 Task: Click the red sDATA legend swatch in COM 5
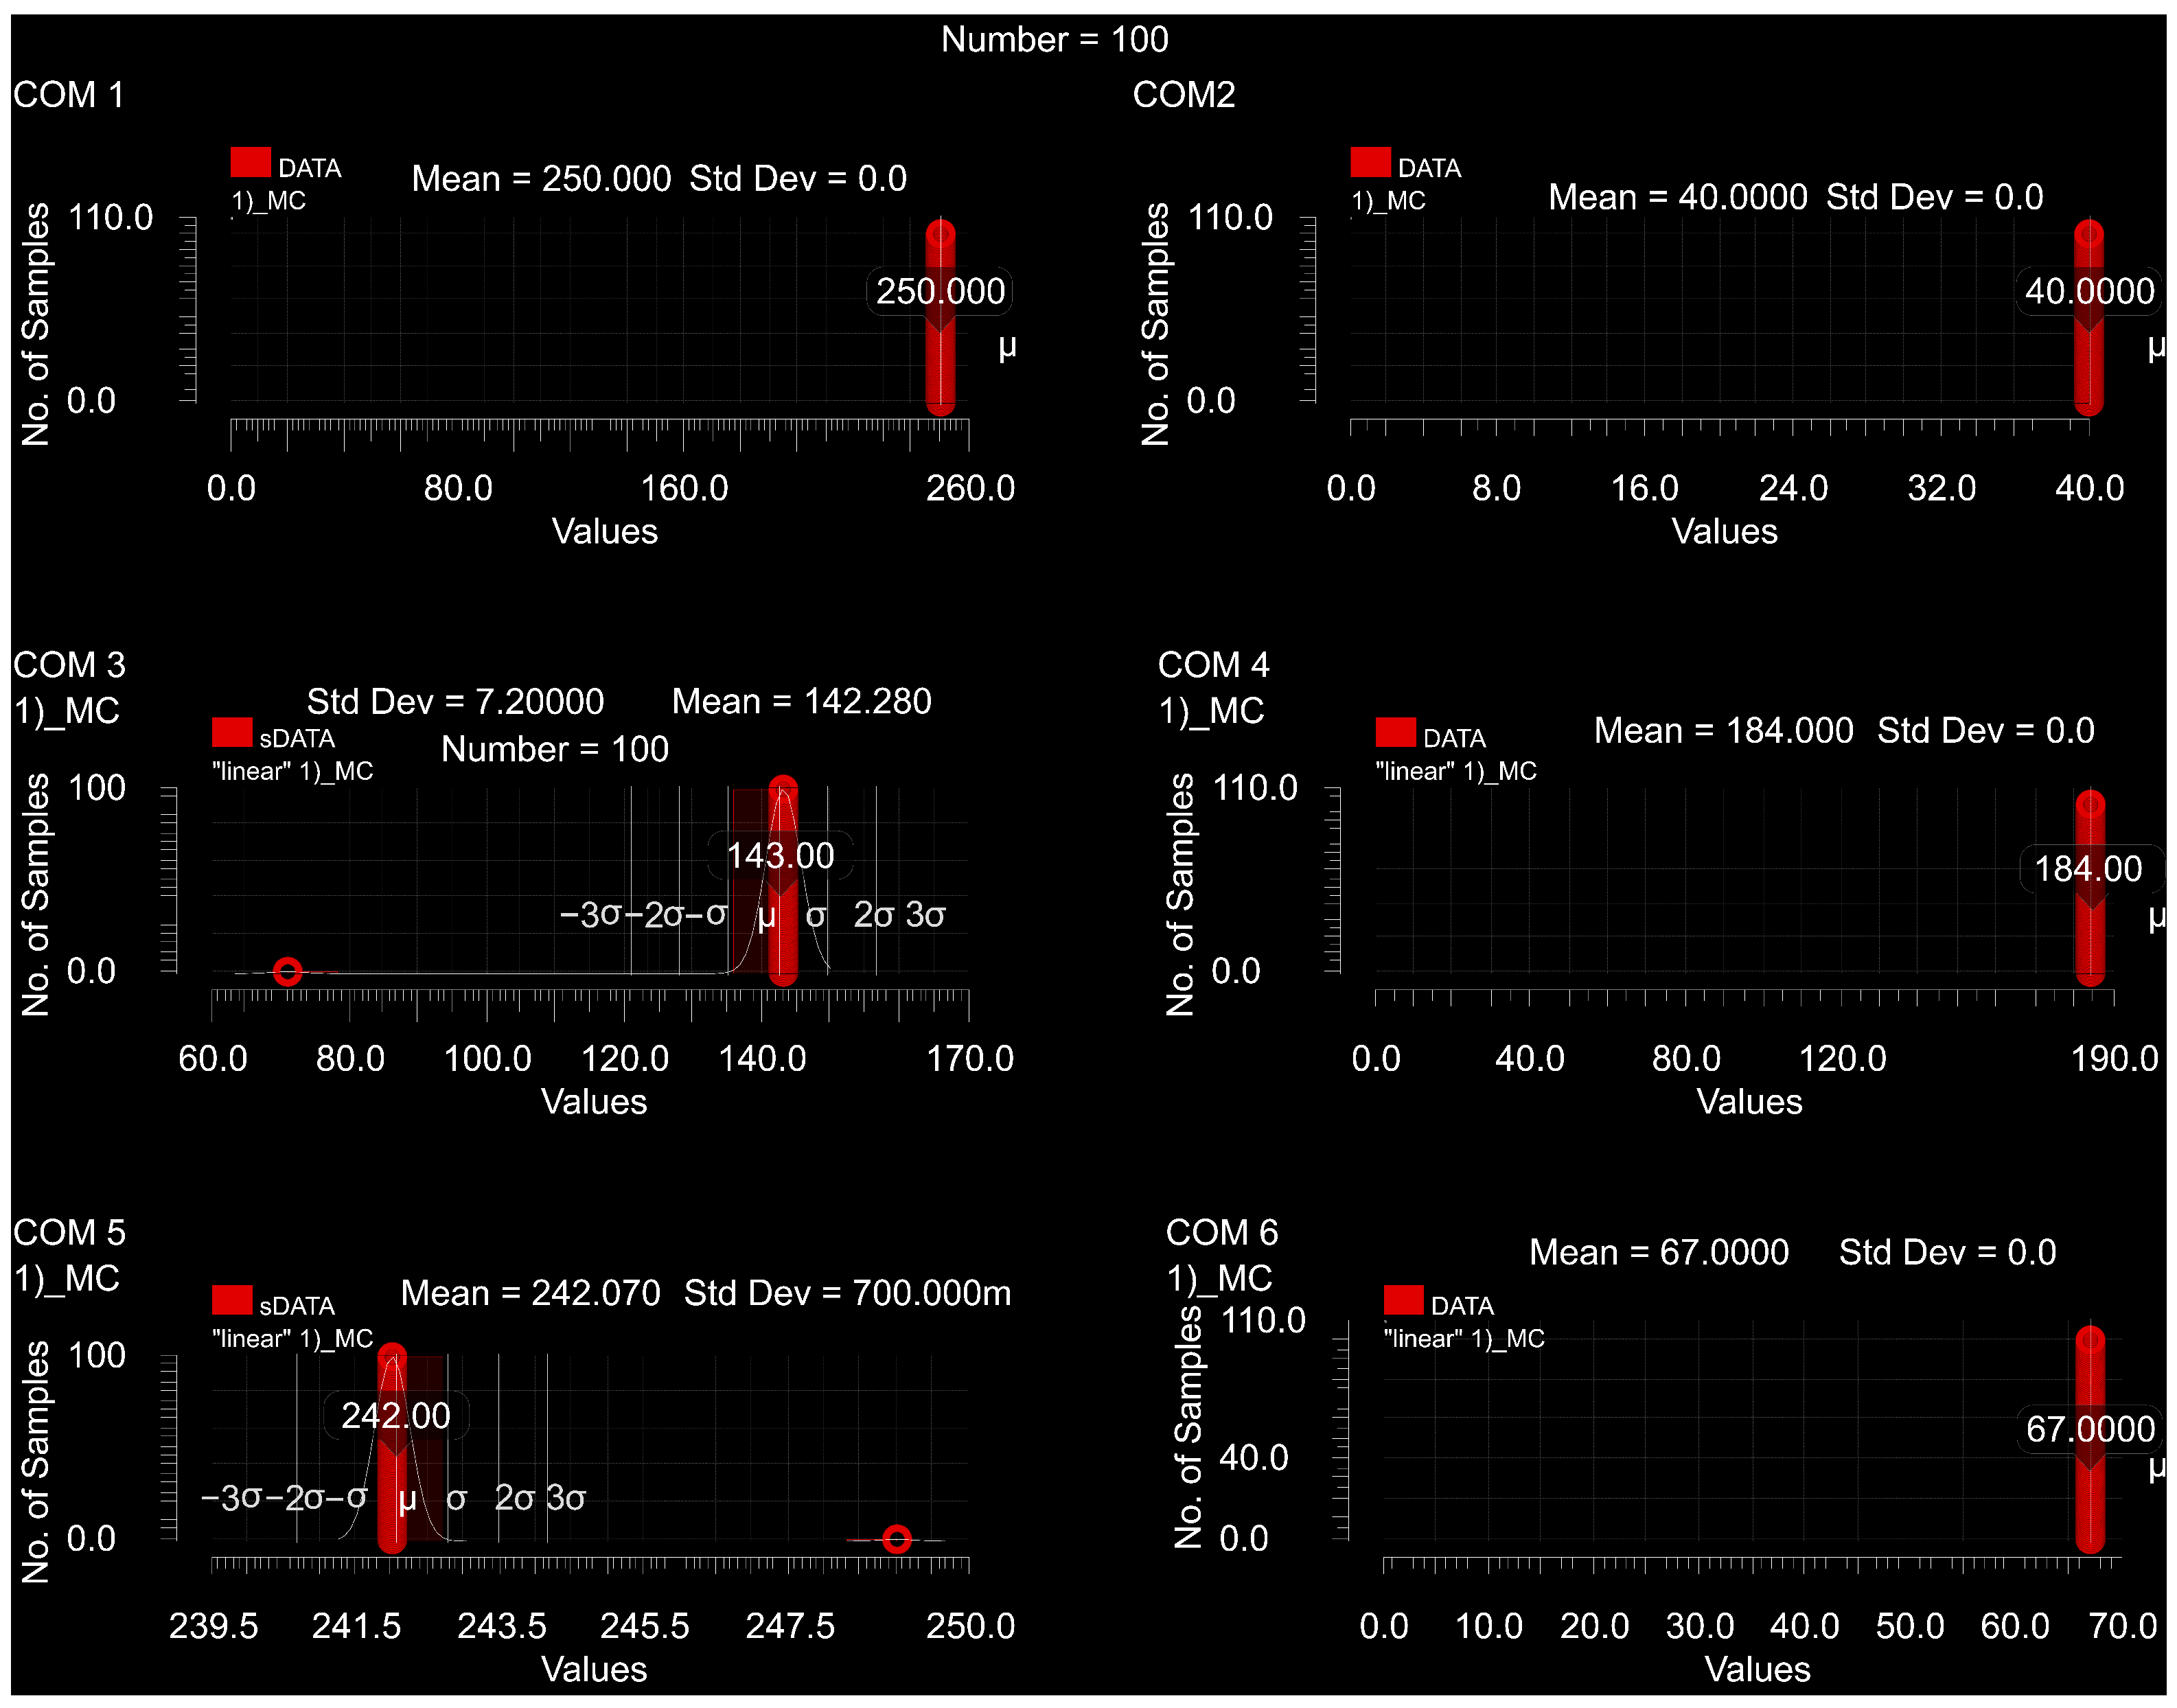tap(232, 1300)
